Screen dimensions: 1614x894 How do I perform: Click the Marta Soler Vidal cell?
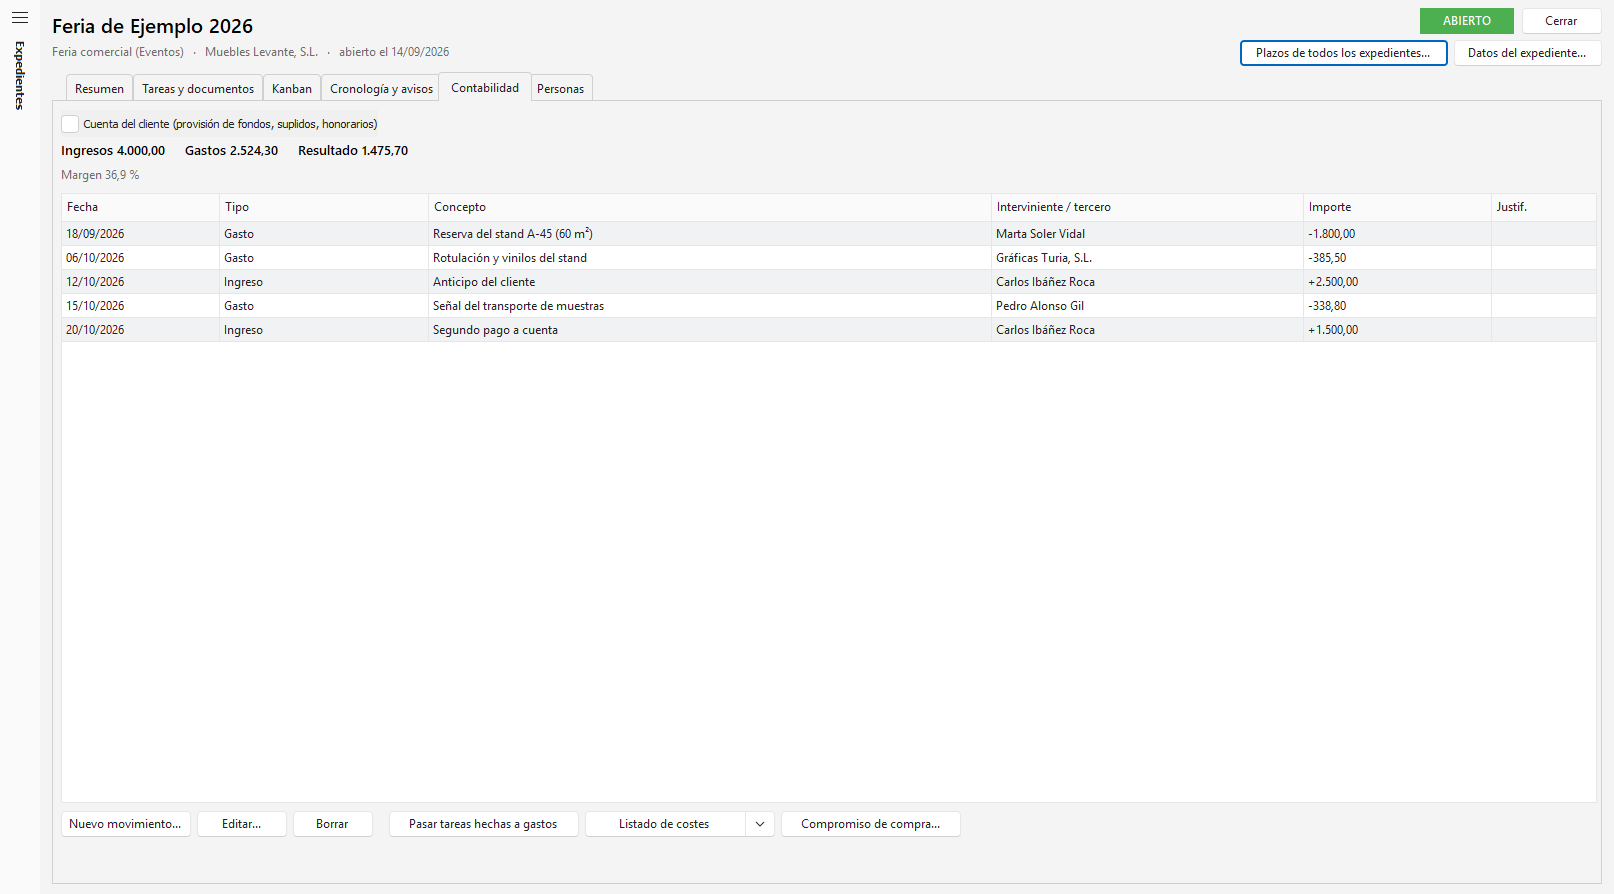point(1146,234)
